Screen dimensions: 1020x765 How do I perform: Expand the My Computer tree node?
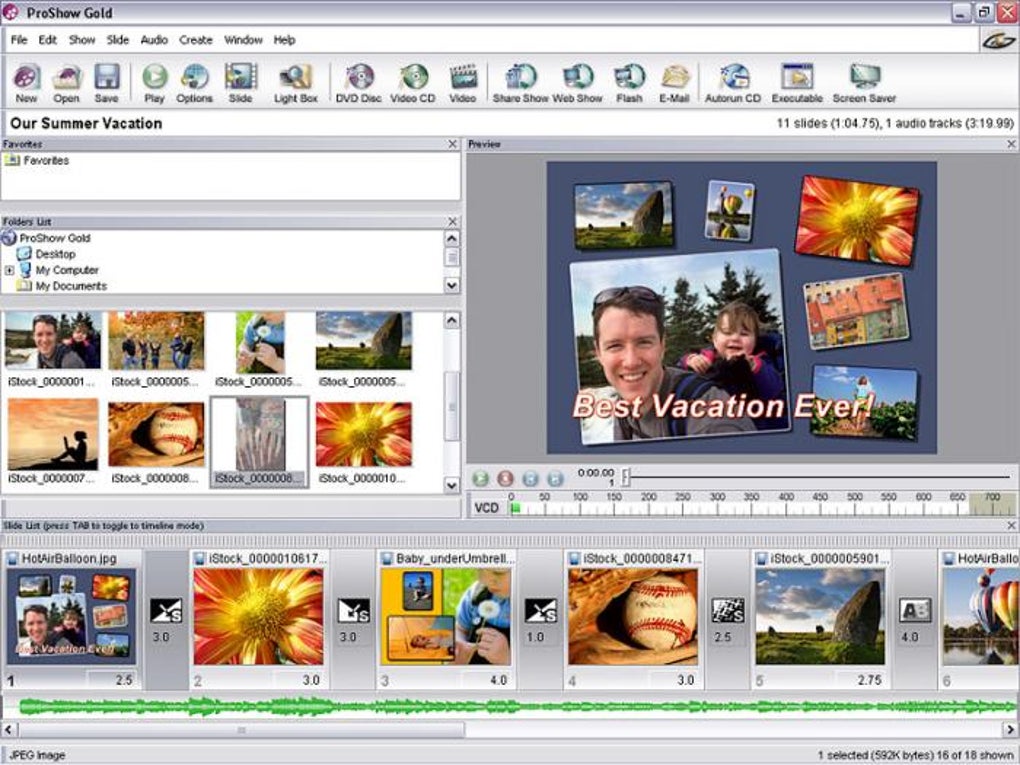click(x=10, y=270)
